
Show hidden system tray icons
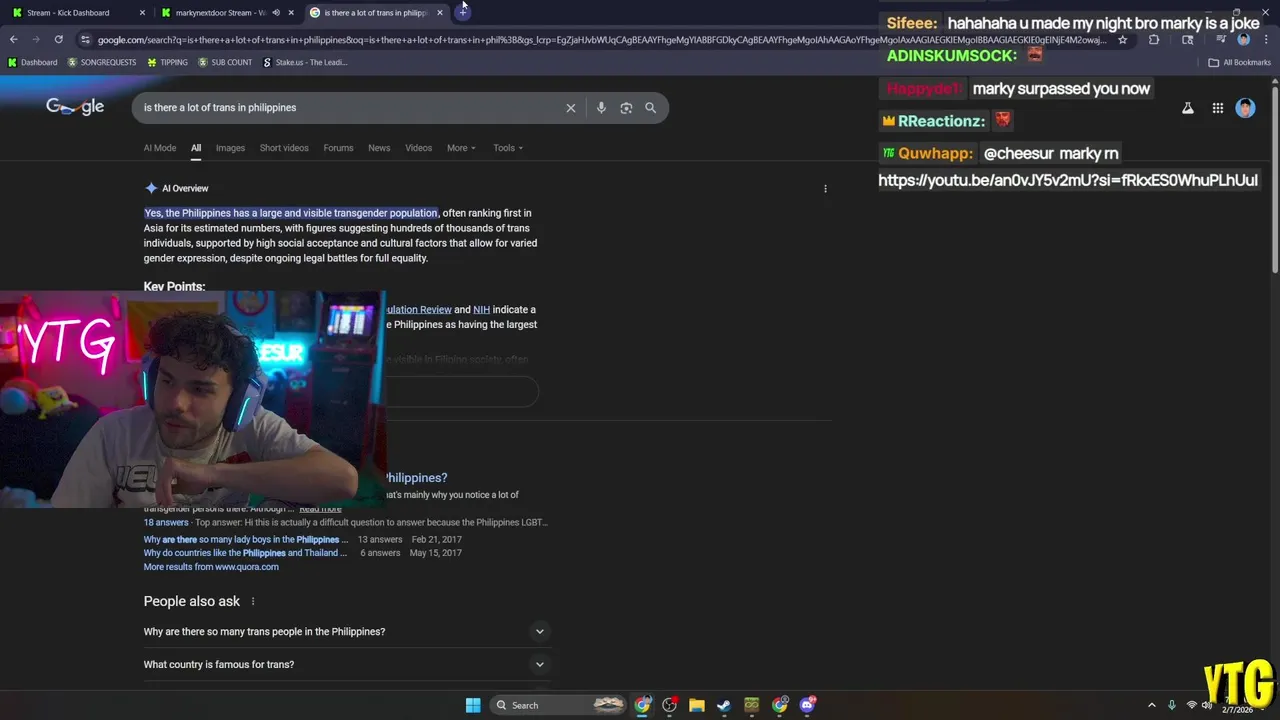(1151, 705)
